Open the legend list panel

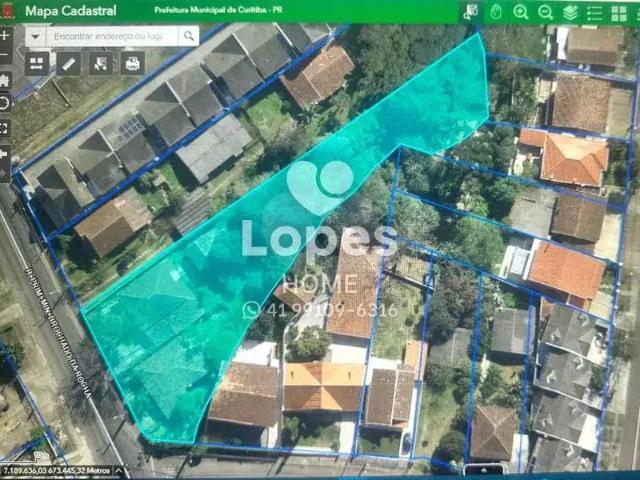(594, 12)
